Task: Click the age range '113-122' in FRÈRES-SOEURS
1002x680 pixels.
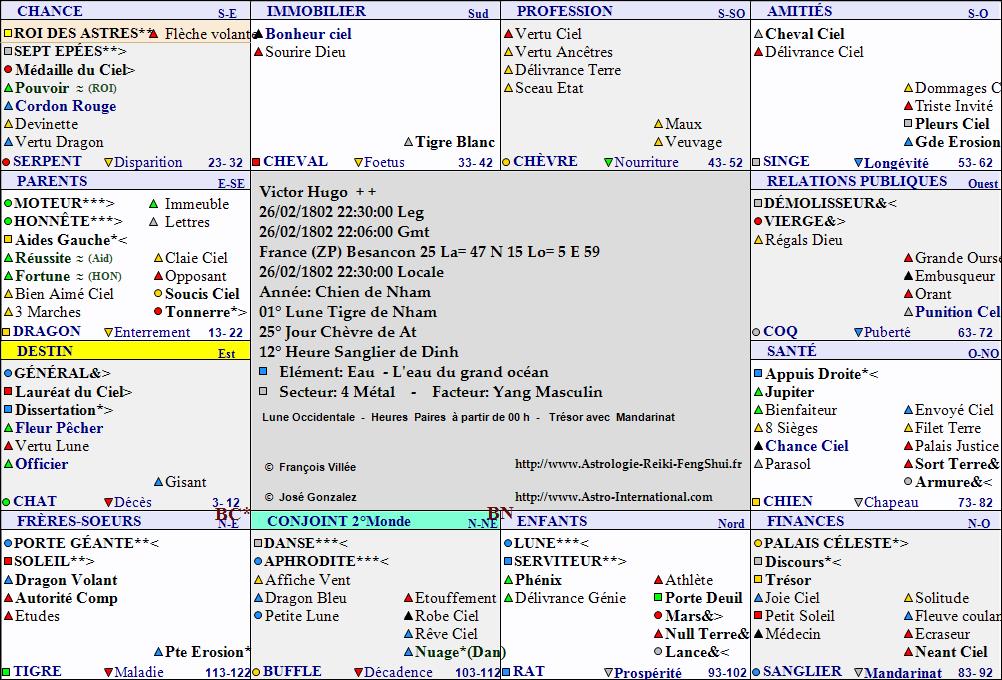Action: (x=228, y=672)
